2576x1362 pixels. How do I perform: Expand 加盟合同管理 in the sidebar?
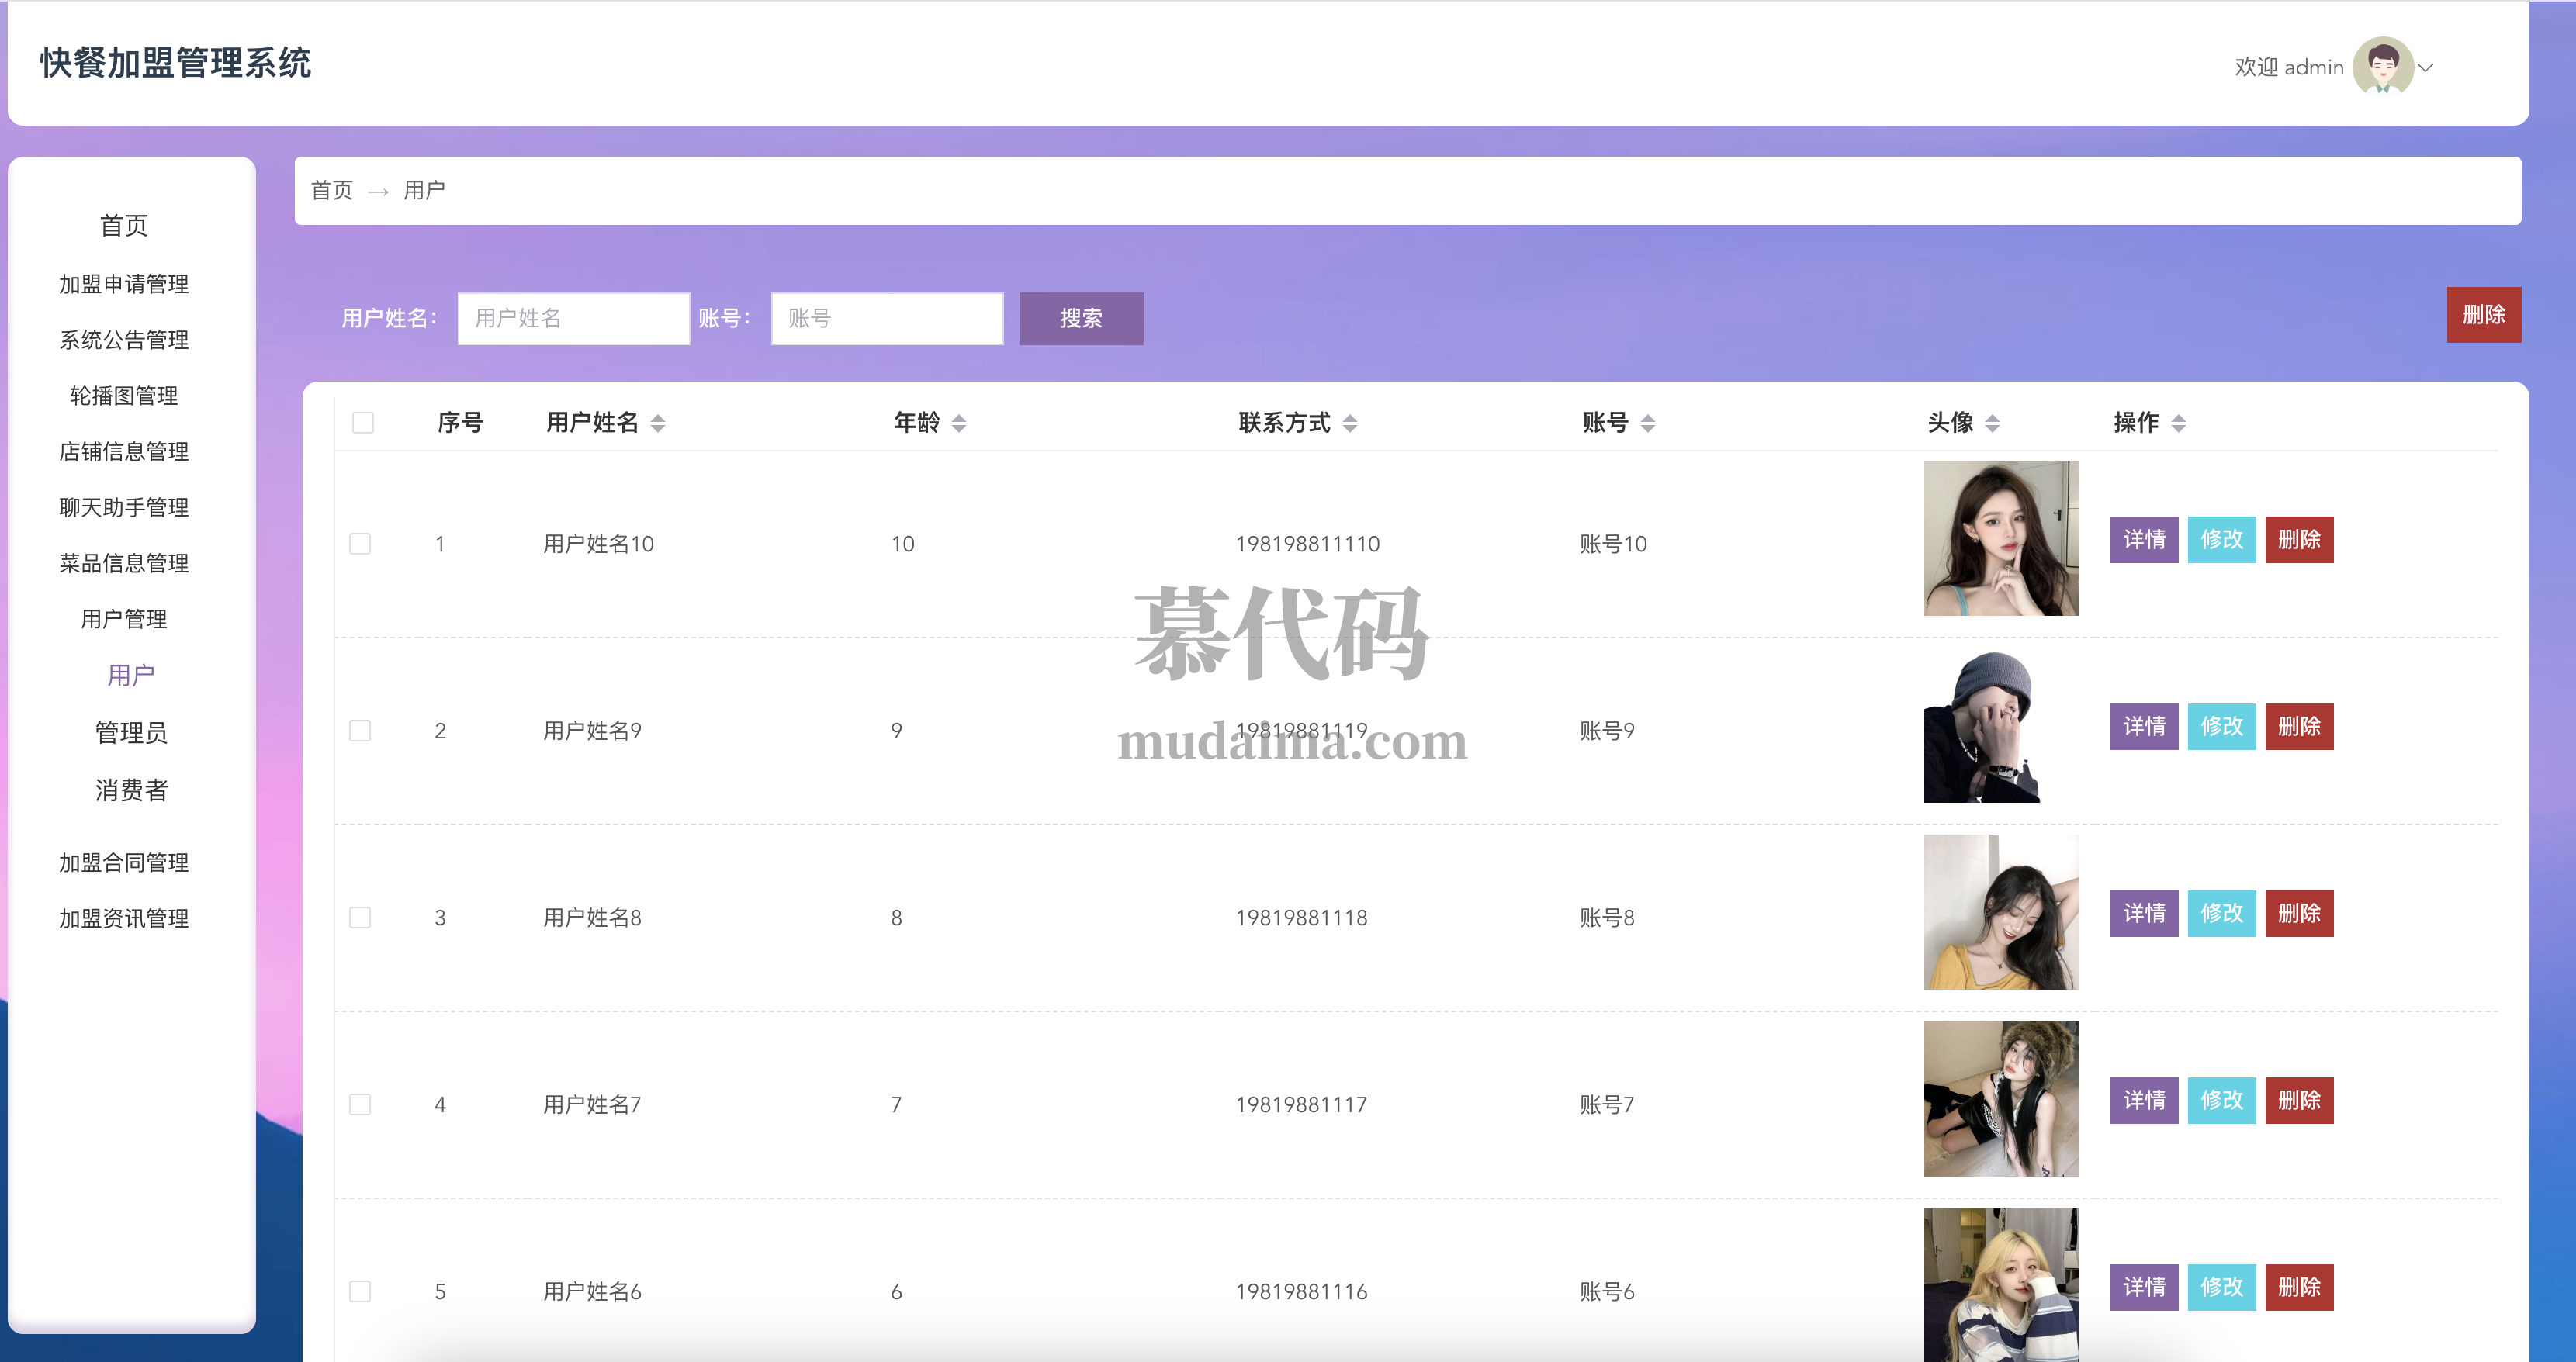[x=124, y=862]
